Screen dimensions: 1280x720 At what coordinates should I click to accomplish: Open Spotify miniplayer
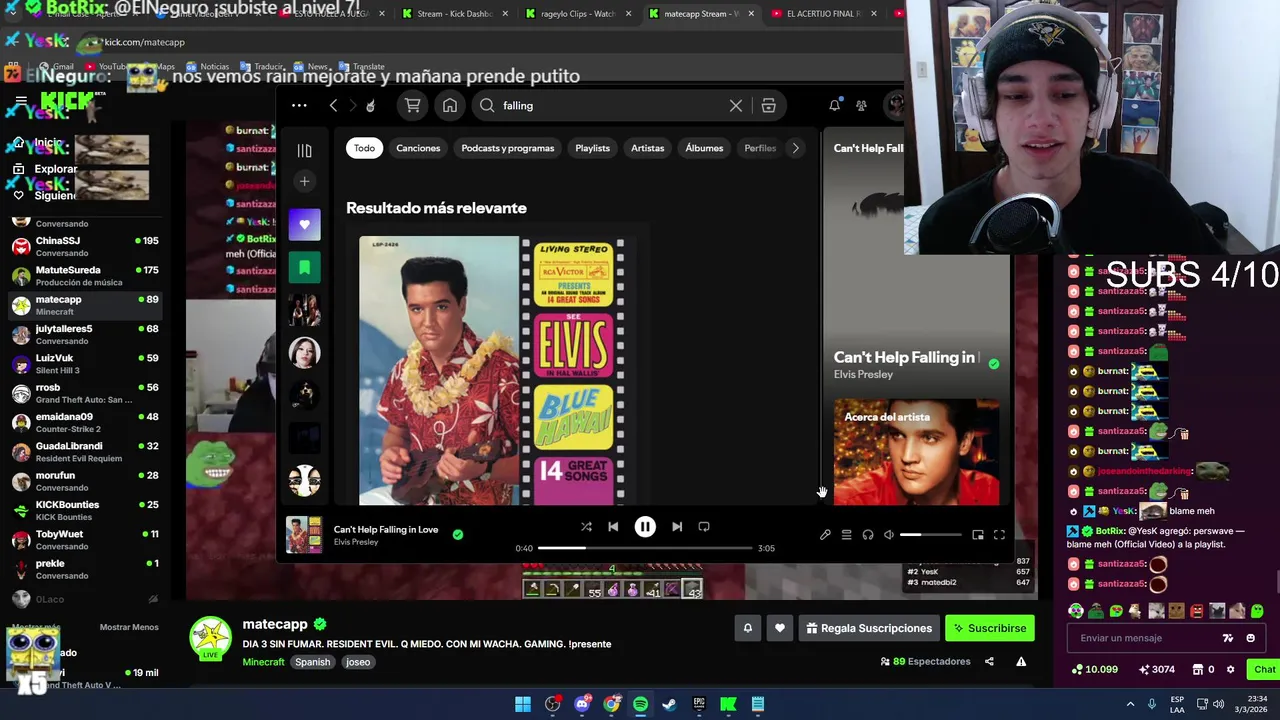click(978, 535)
